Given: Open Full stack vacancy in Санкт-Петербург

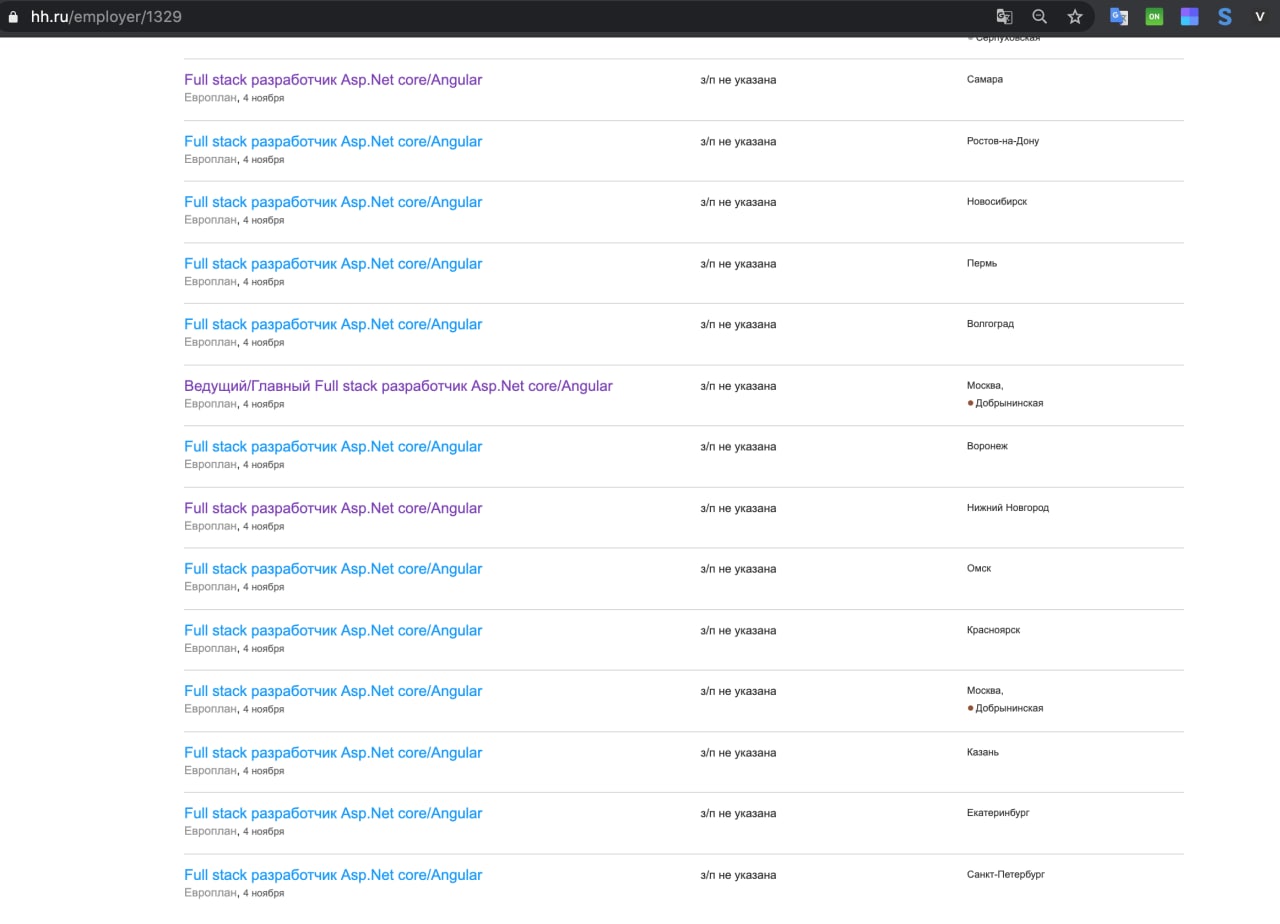Looking at the screenshot, I should 333,875.
